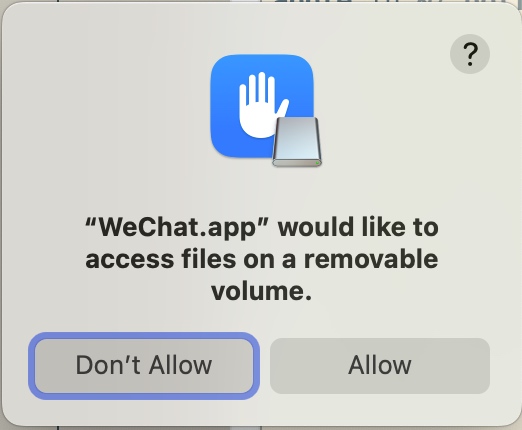The width and height of the screenshot is (522, 430).
Task: Grant WeChat access with Allow
Action: click(x=380, y=366)
